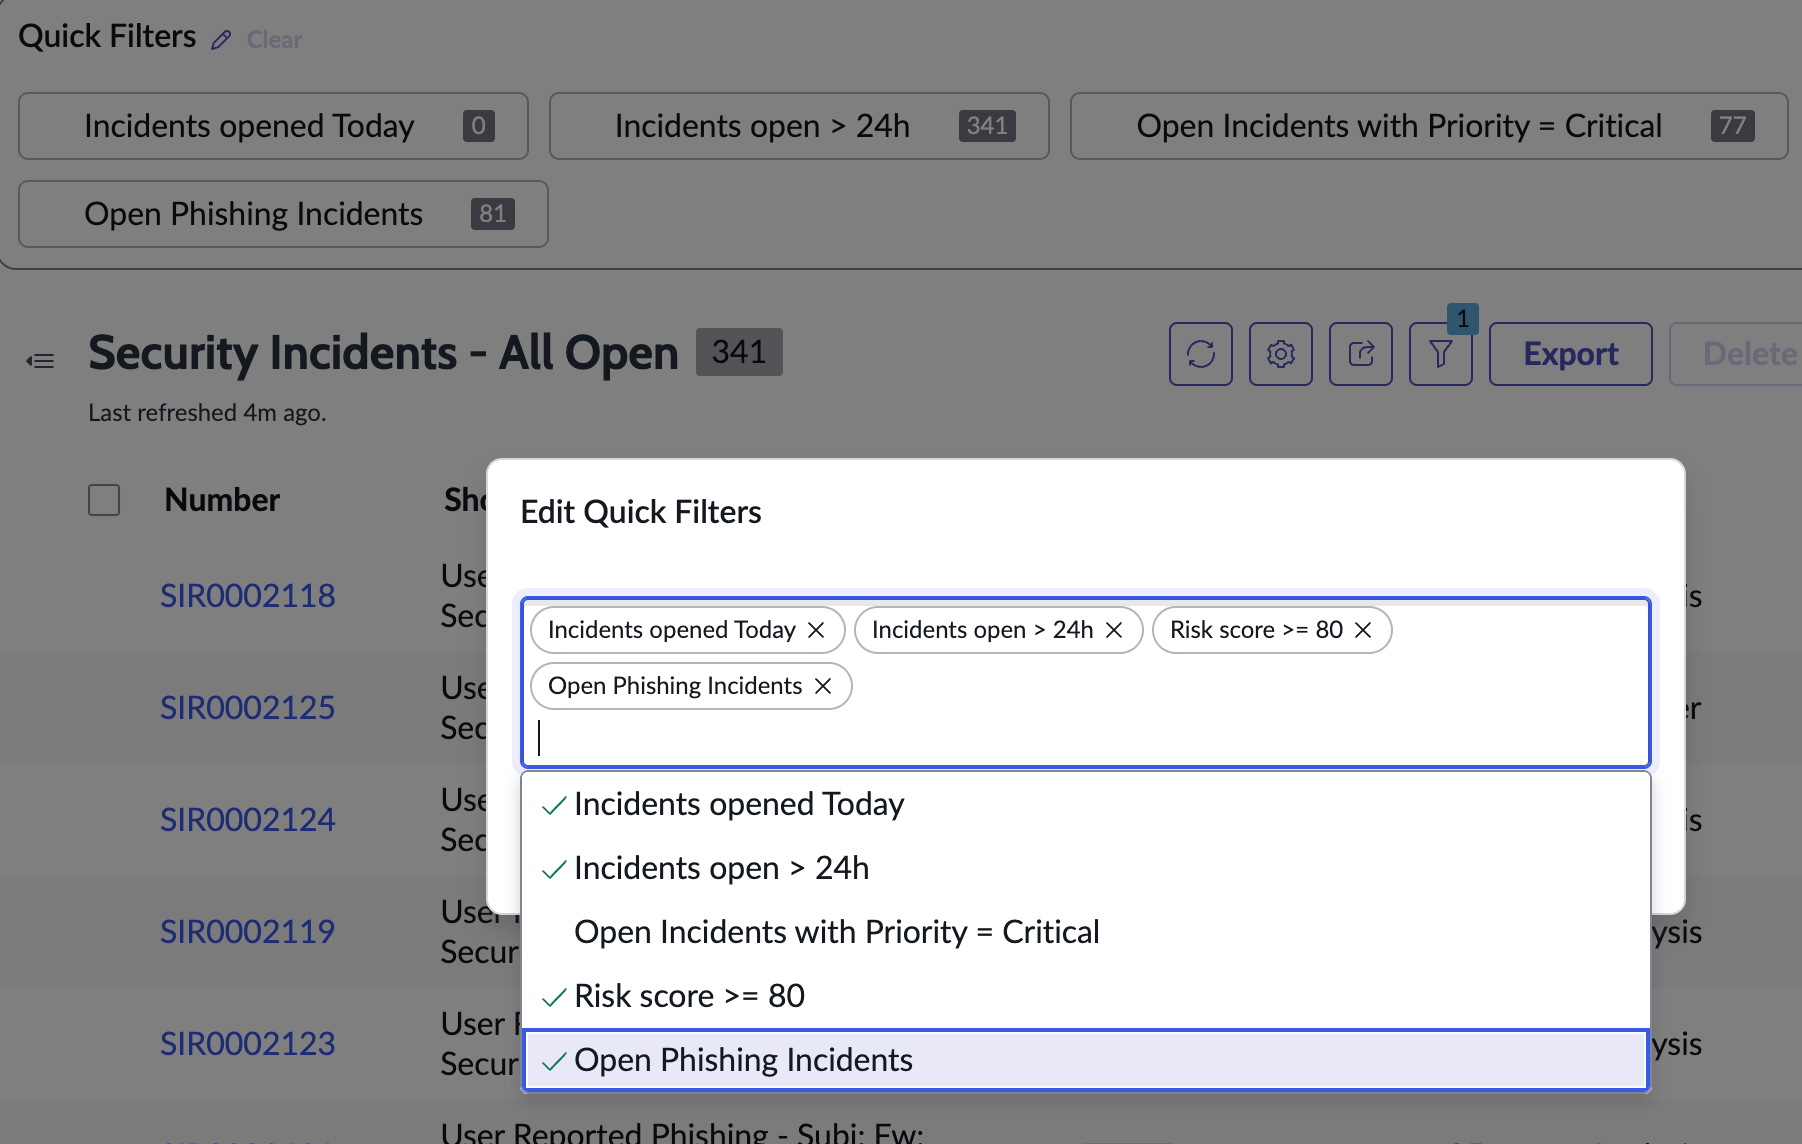1802x1144 pixels.
Task: Remove the Open Phishing Incidents chip
Action: click(x=823, y=686)
